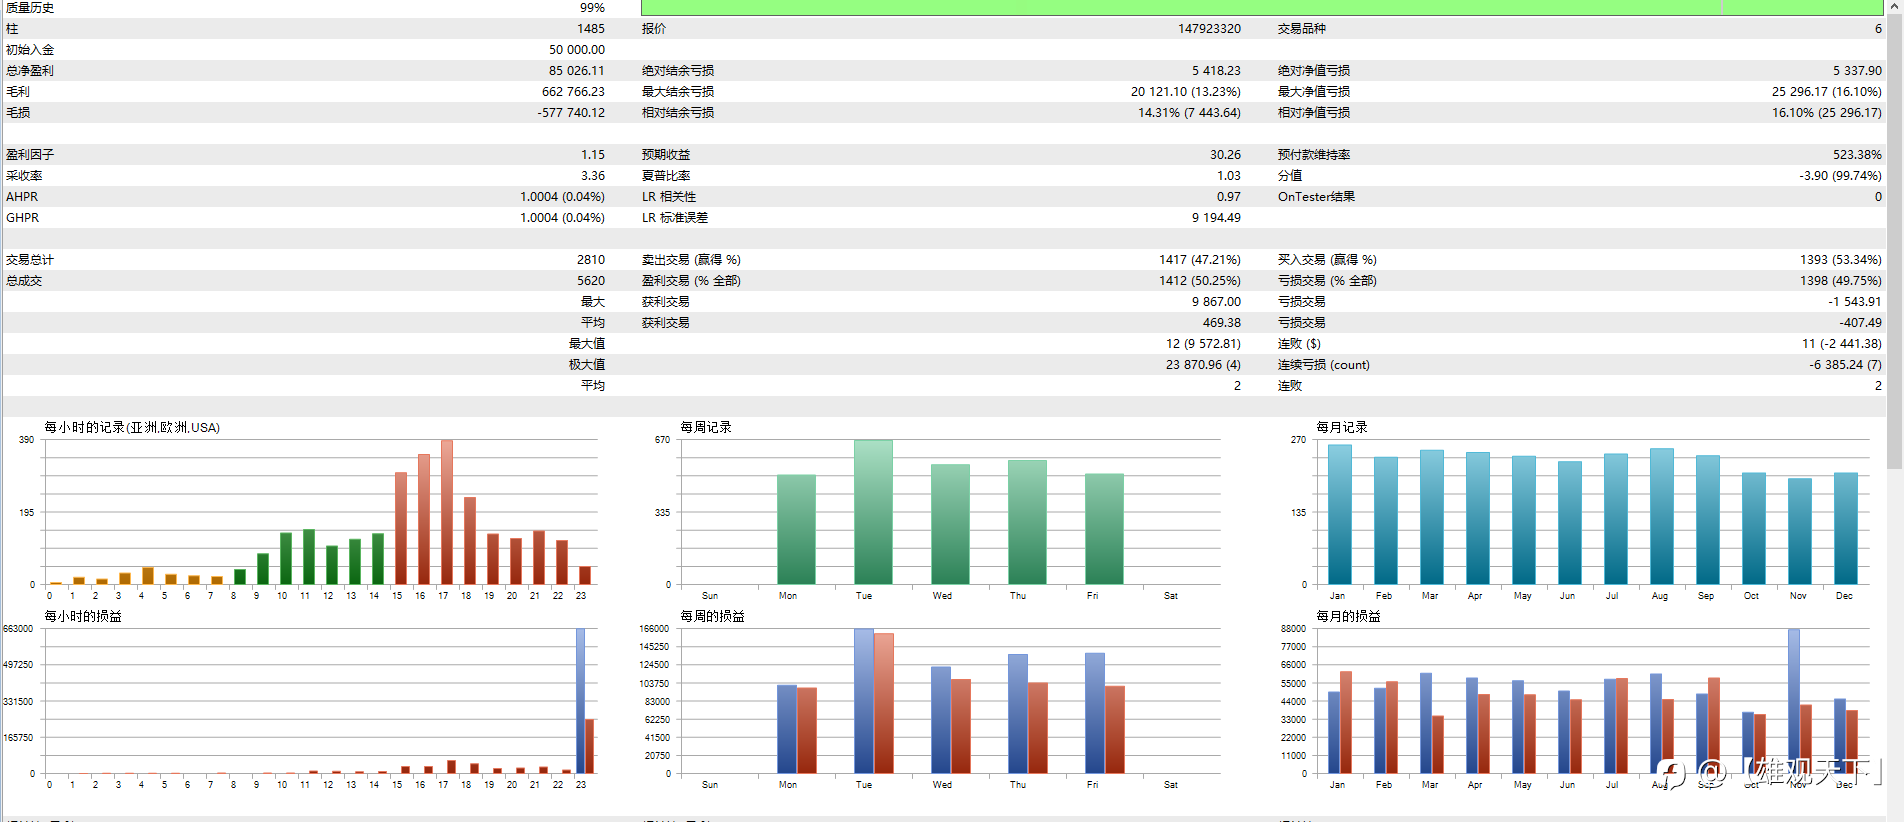Select the ticks value '147923320'
The height and width of the screenshot is (822, 1904).
1209,28
